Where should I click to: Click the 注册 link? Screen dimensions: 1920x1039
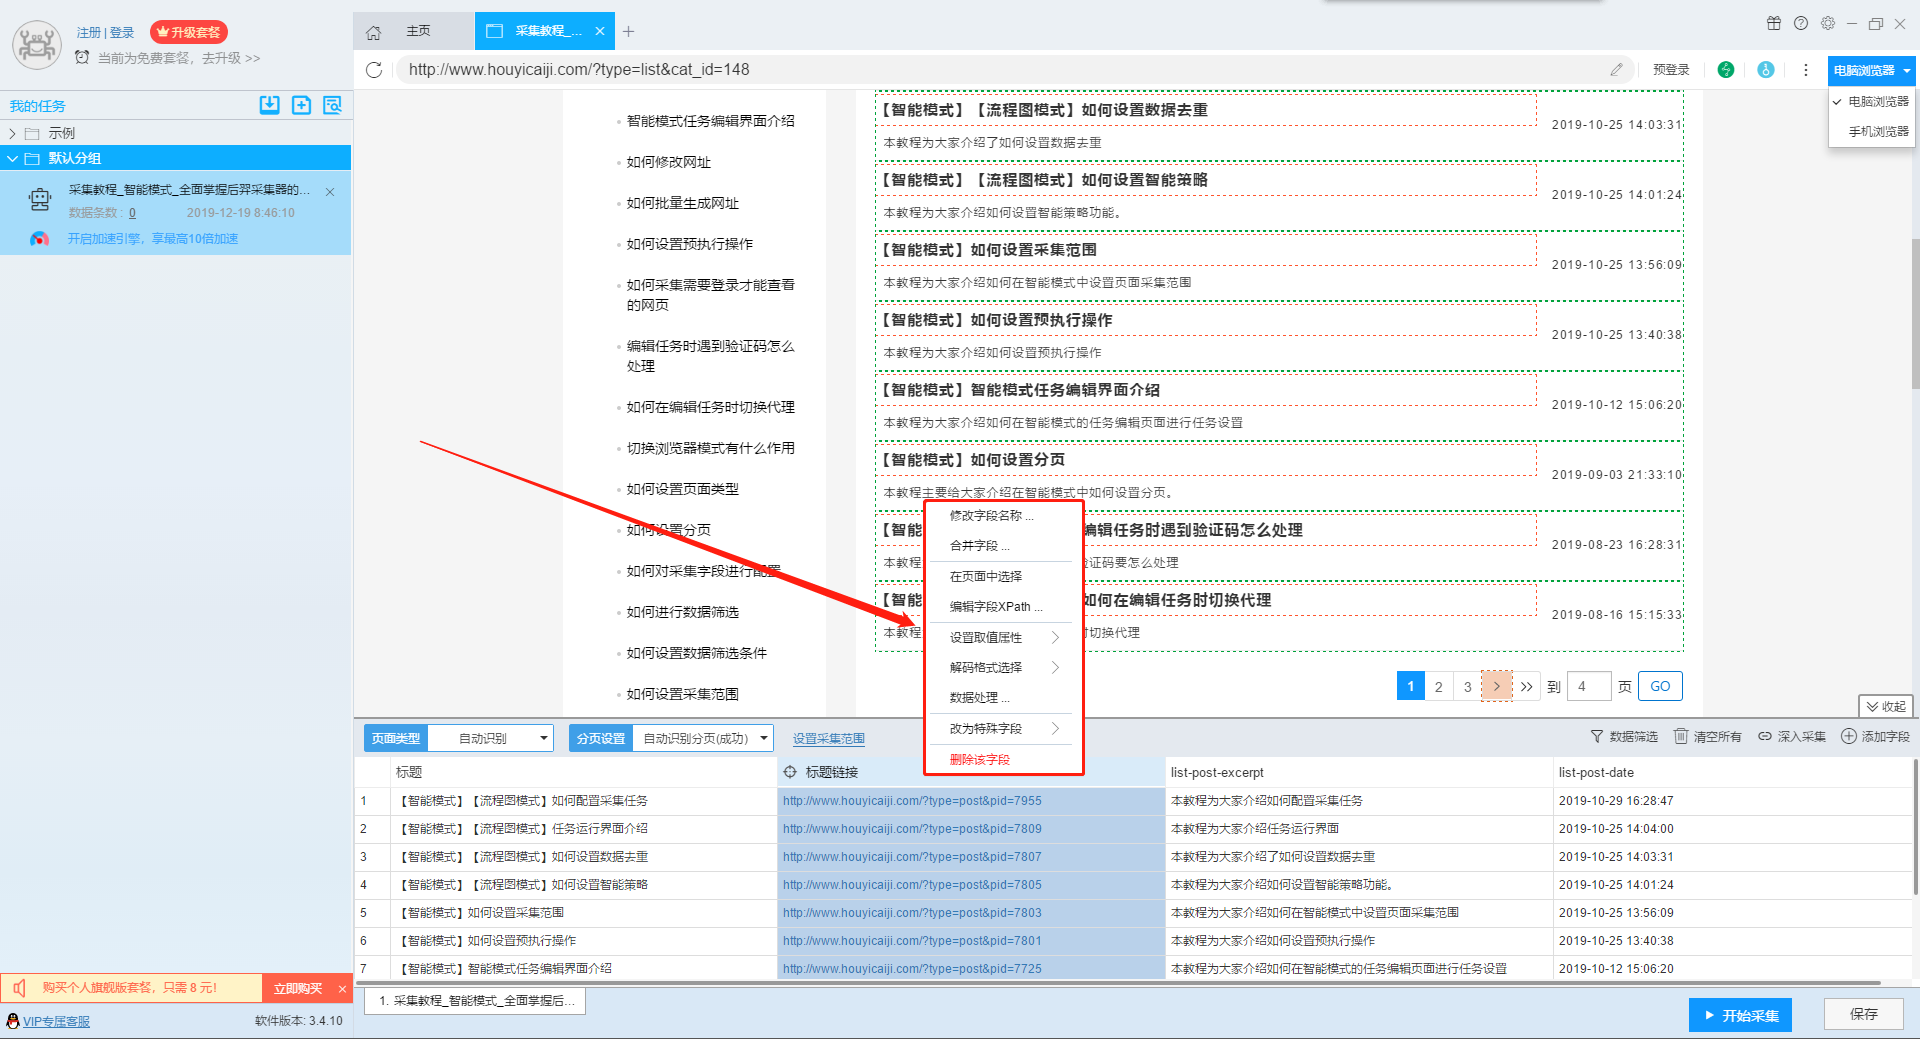click(89, 33)
